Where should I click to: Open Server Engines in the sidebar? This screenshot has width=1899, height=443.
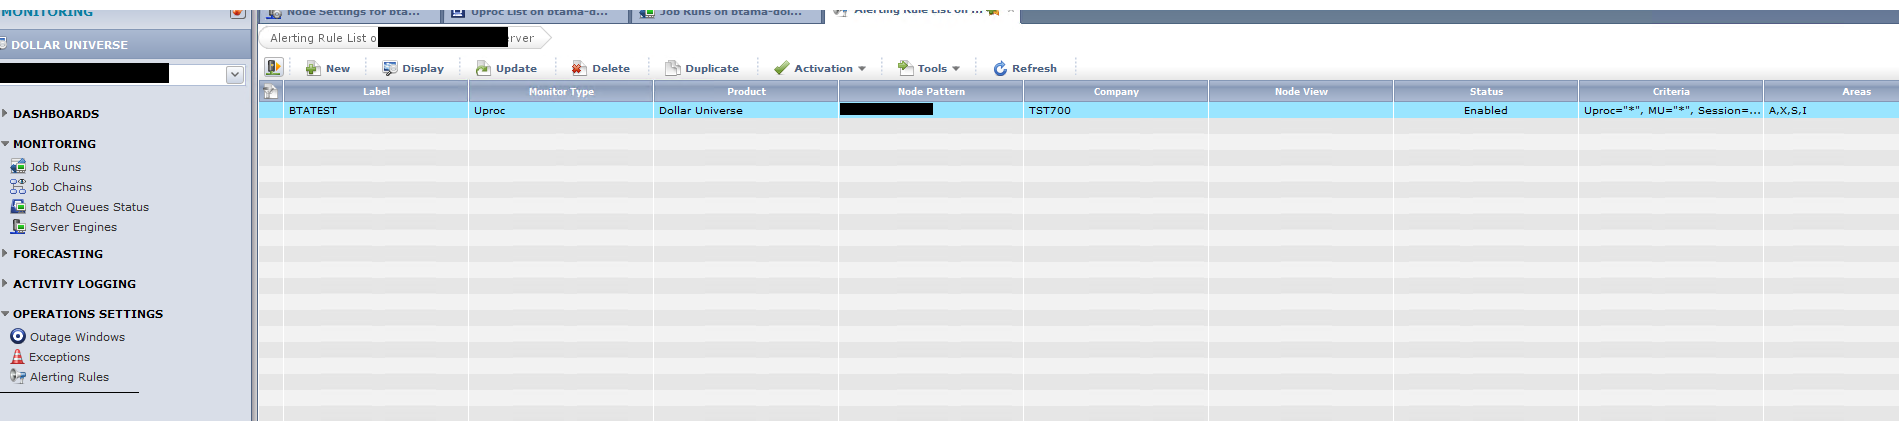point(64,227)
